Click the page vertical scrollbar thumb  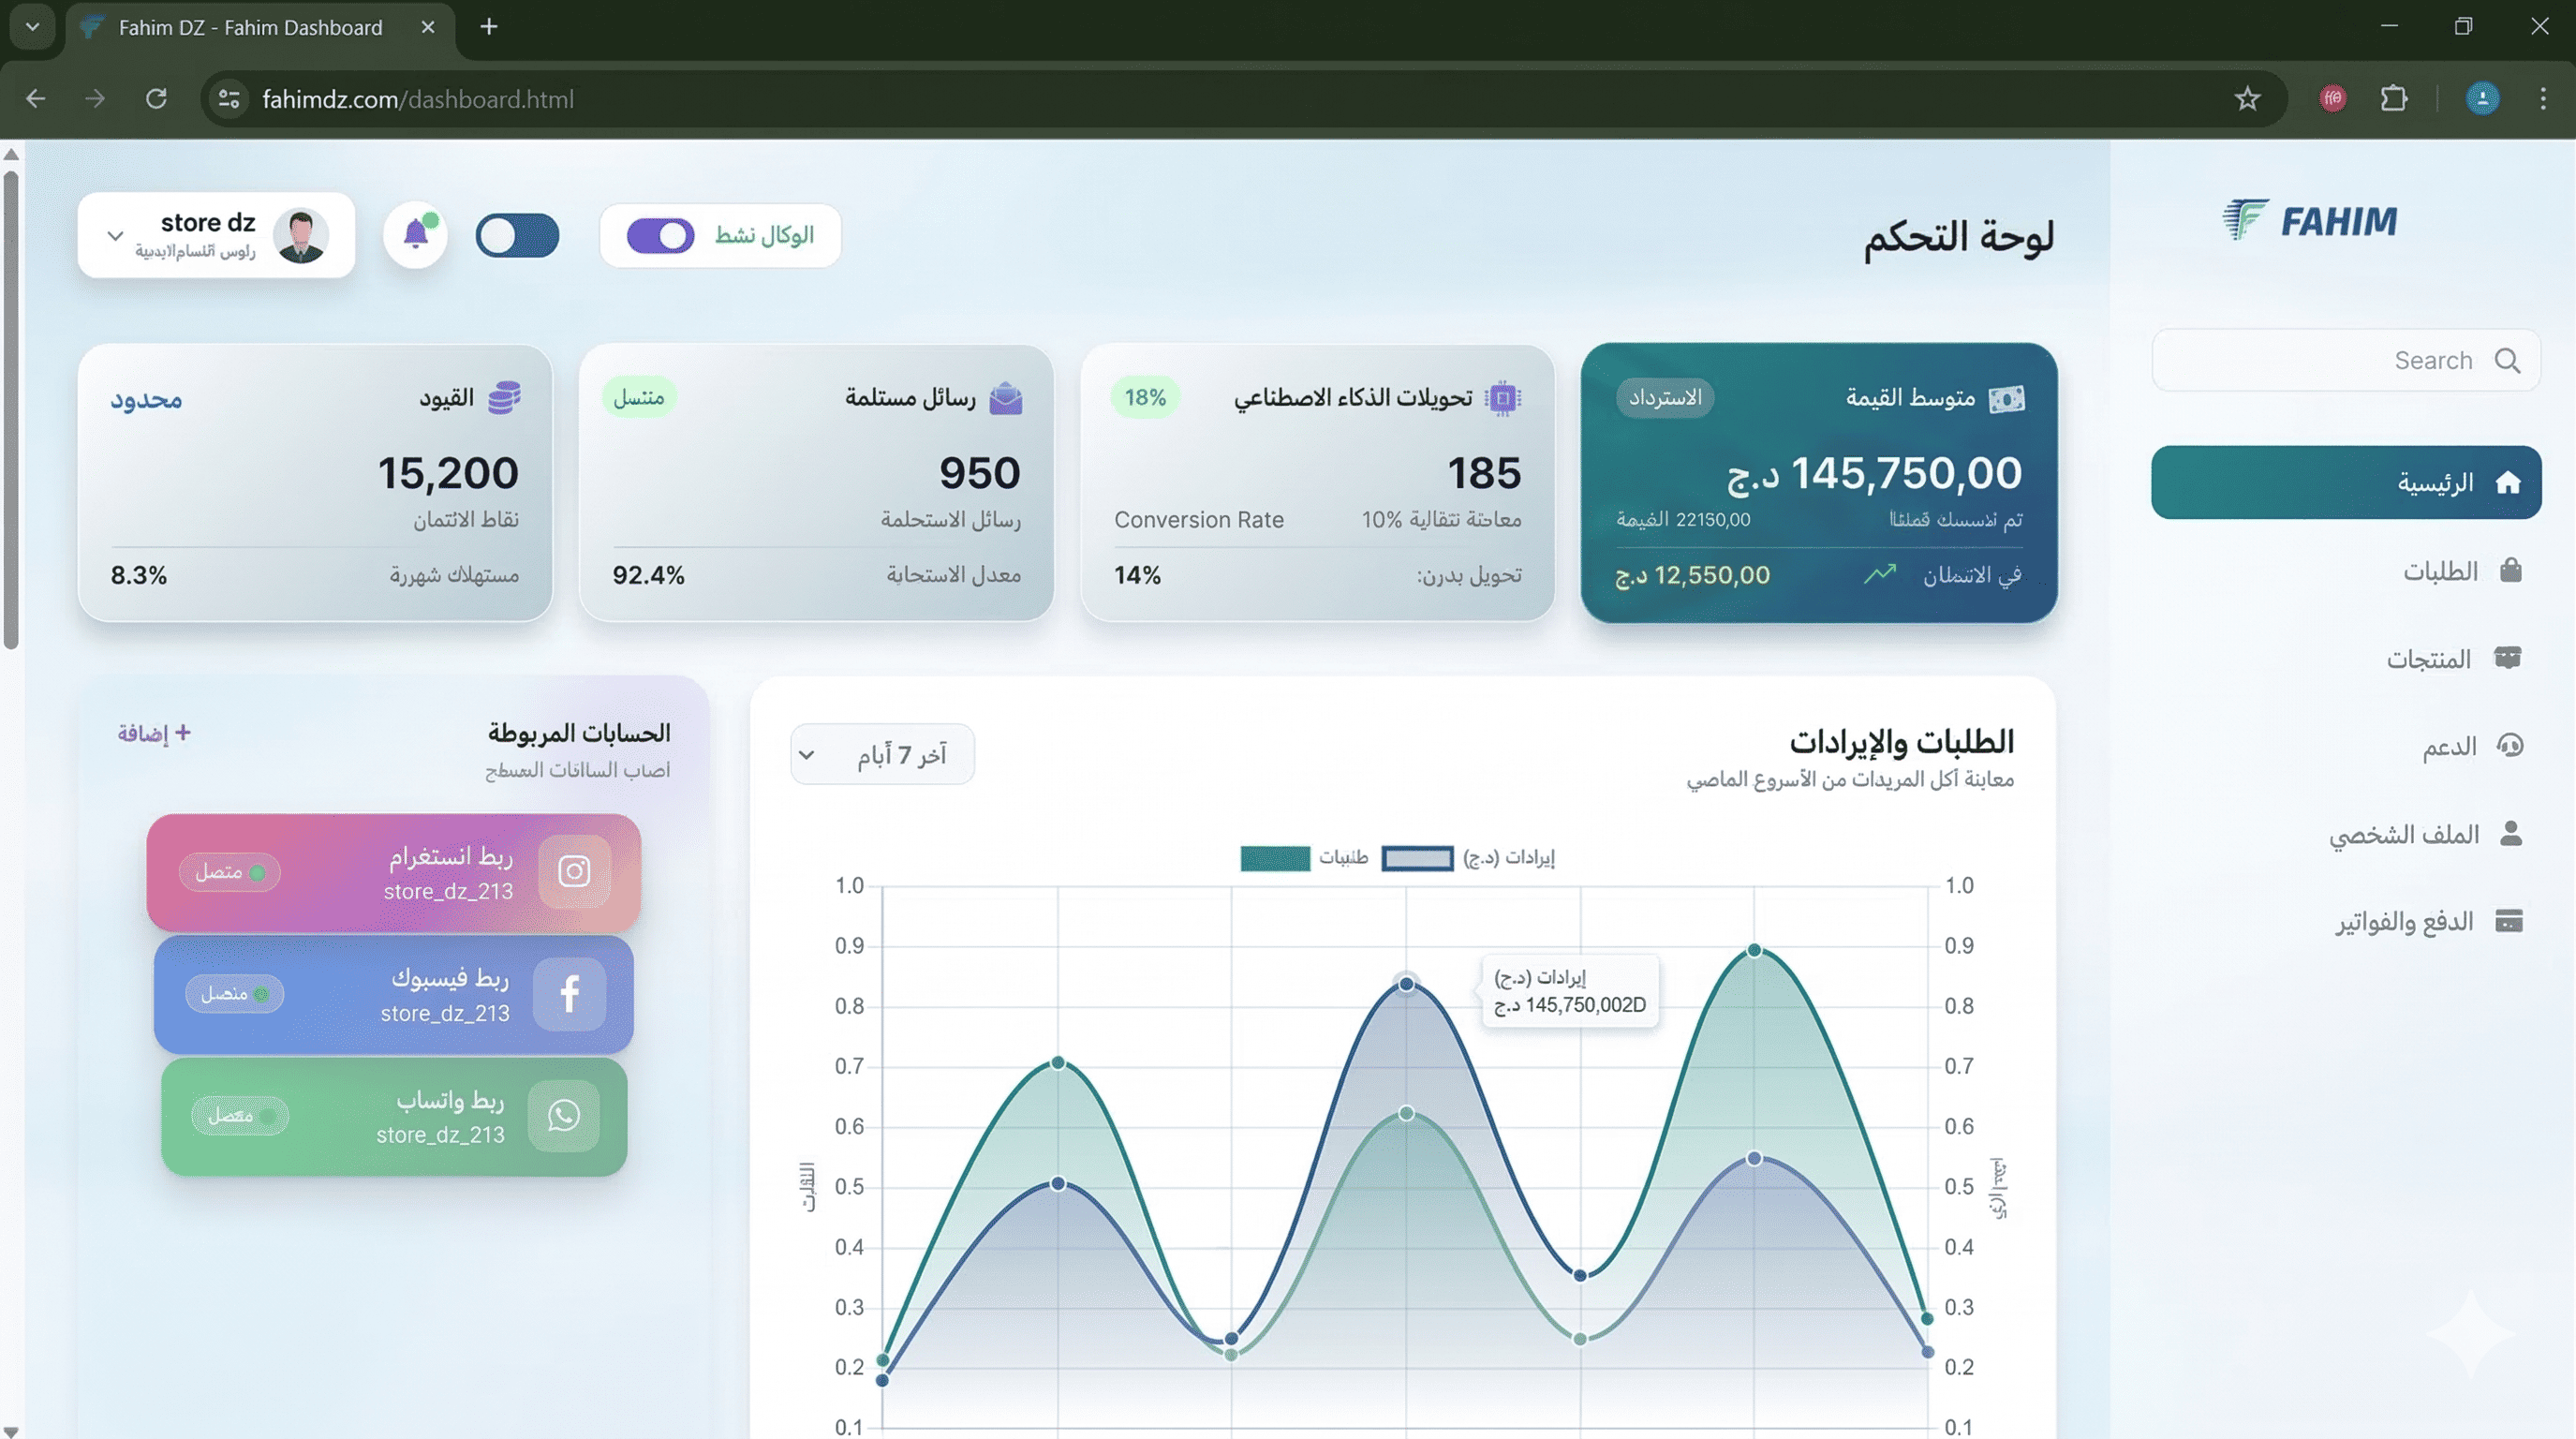(11, 410)
